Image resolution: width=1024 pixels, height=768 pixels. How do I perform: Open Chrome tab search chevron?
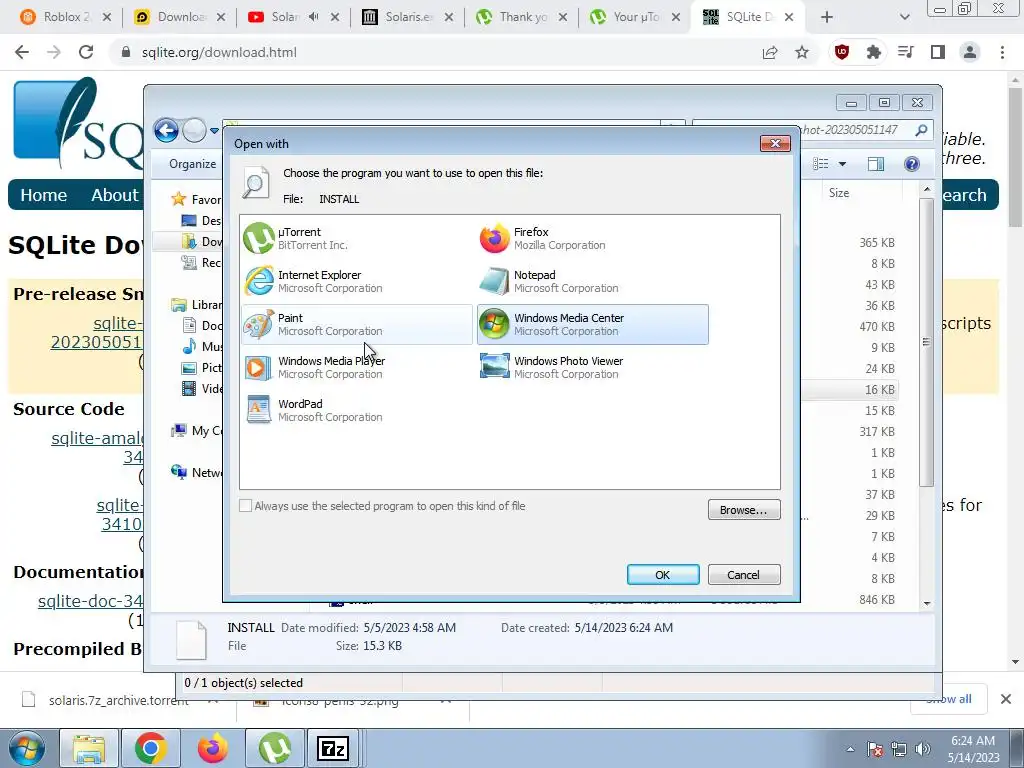coord(904,17)
